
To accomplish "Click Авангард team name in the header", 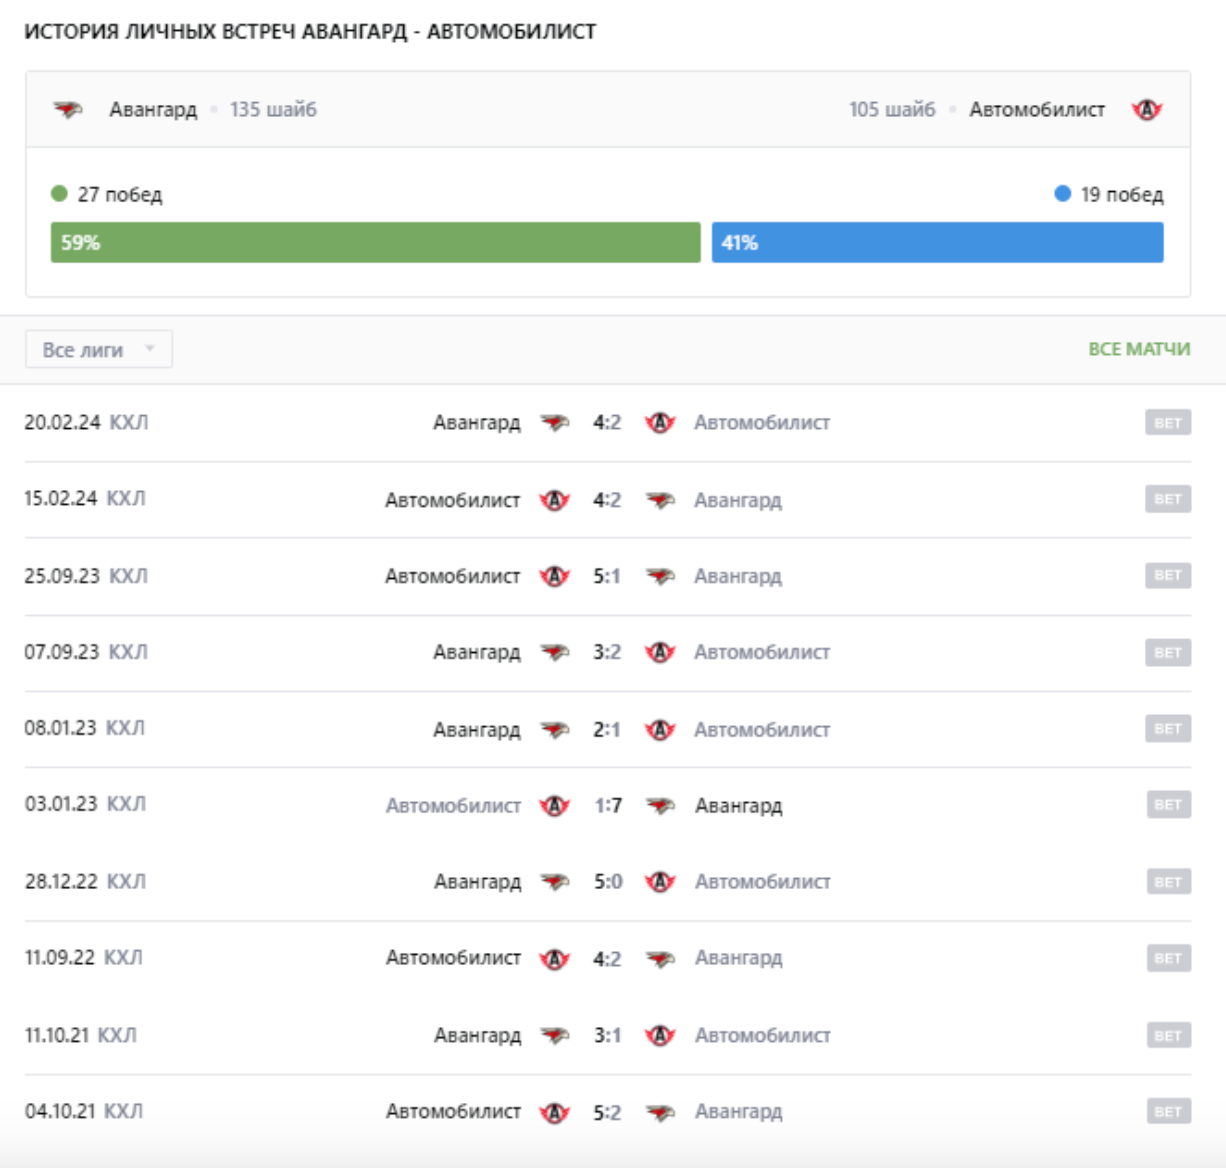I will (153, 110).
